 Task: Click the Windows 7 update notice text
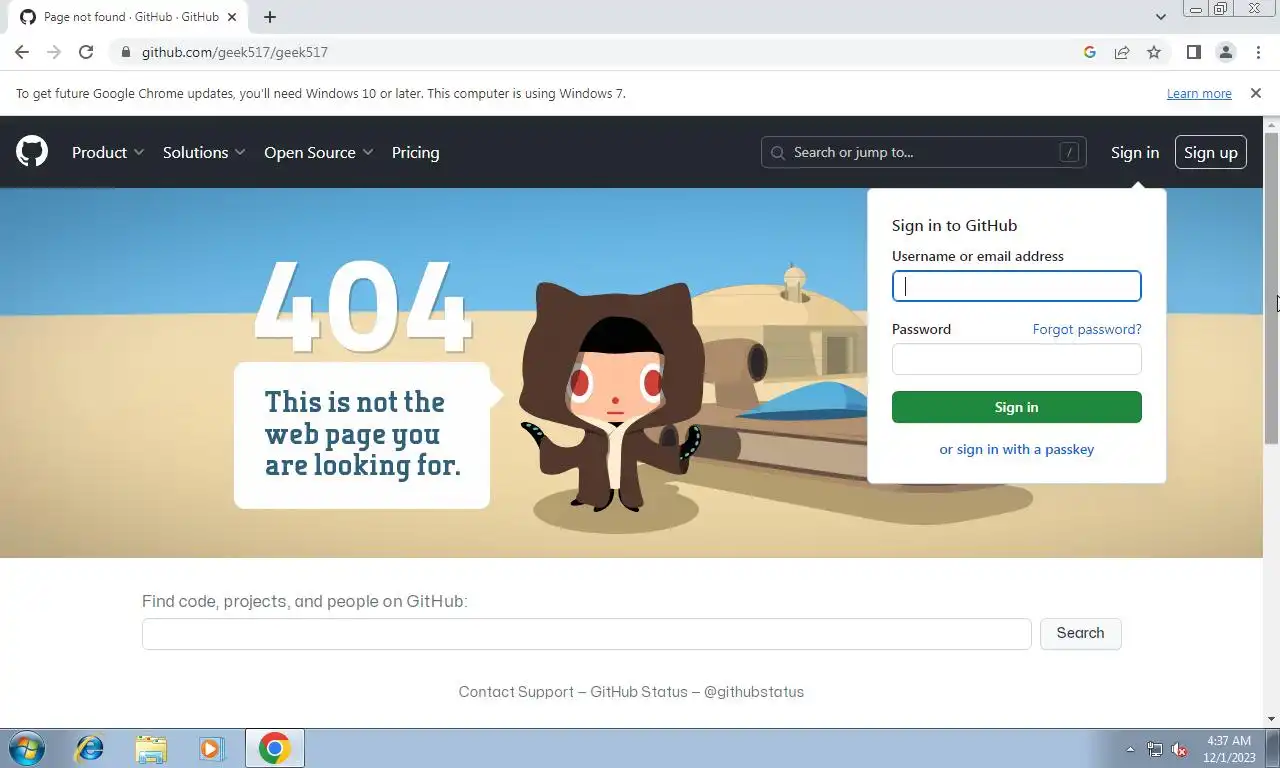click(x=321, y=93)
